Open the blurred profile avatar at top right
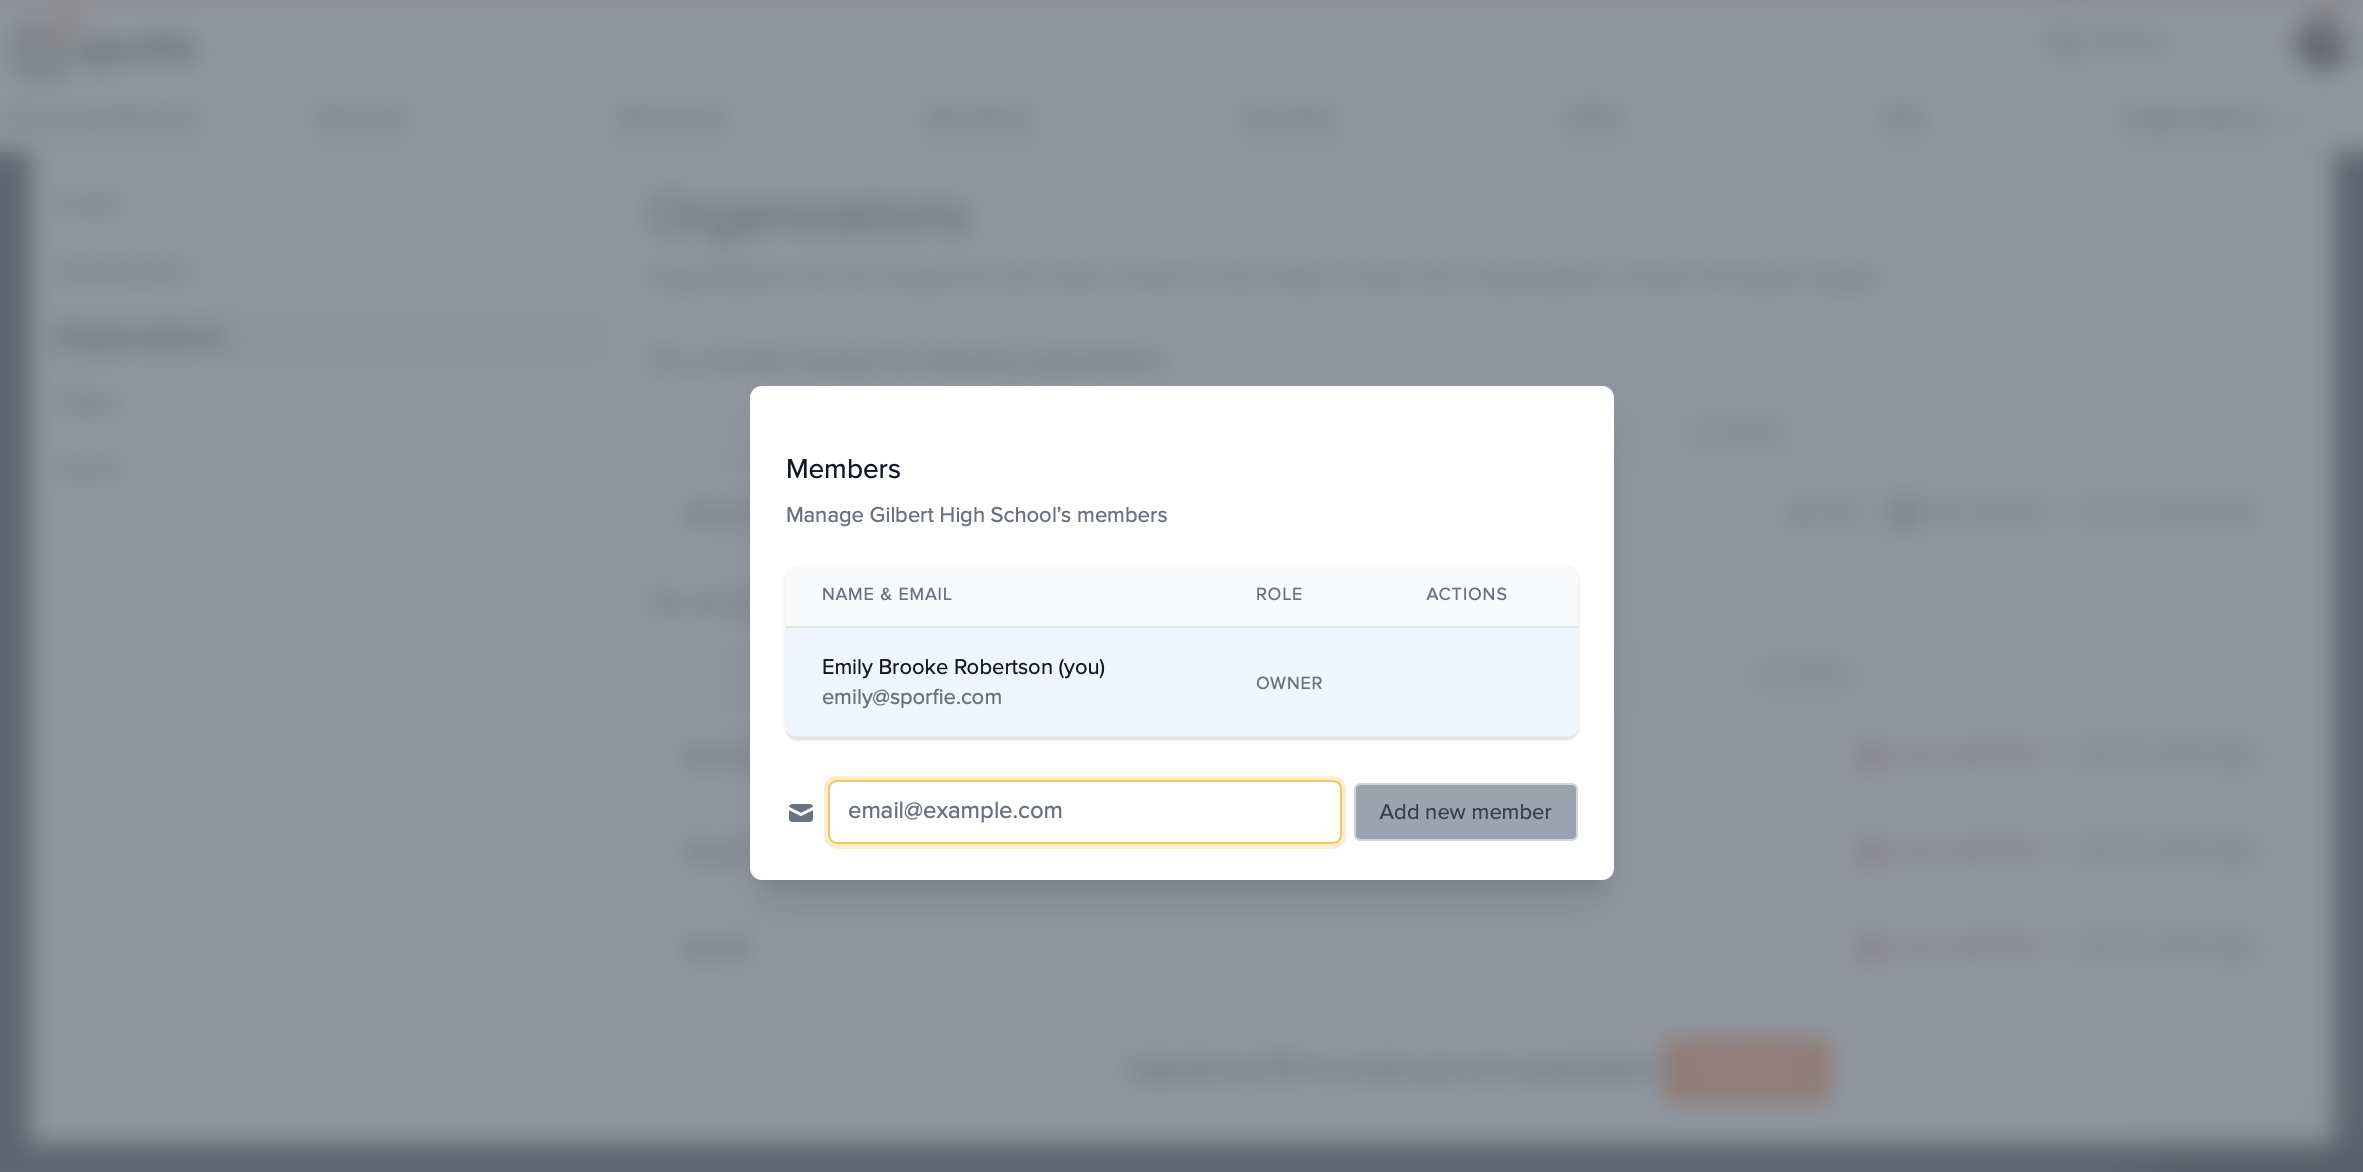This screenshot has width=2363, height=1172. [2322, 45]
